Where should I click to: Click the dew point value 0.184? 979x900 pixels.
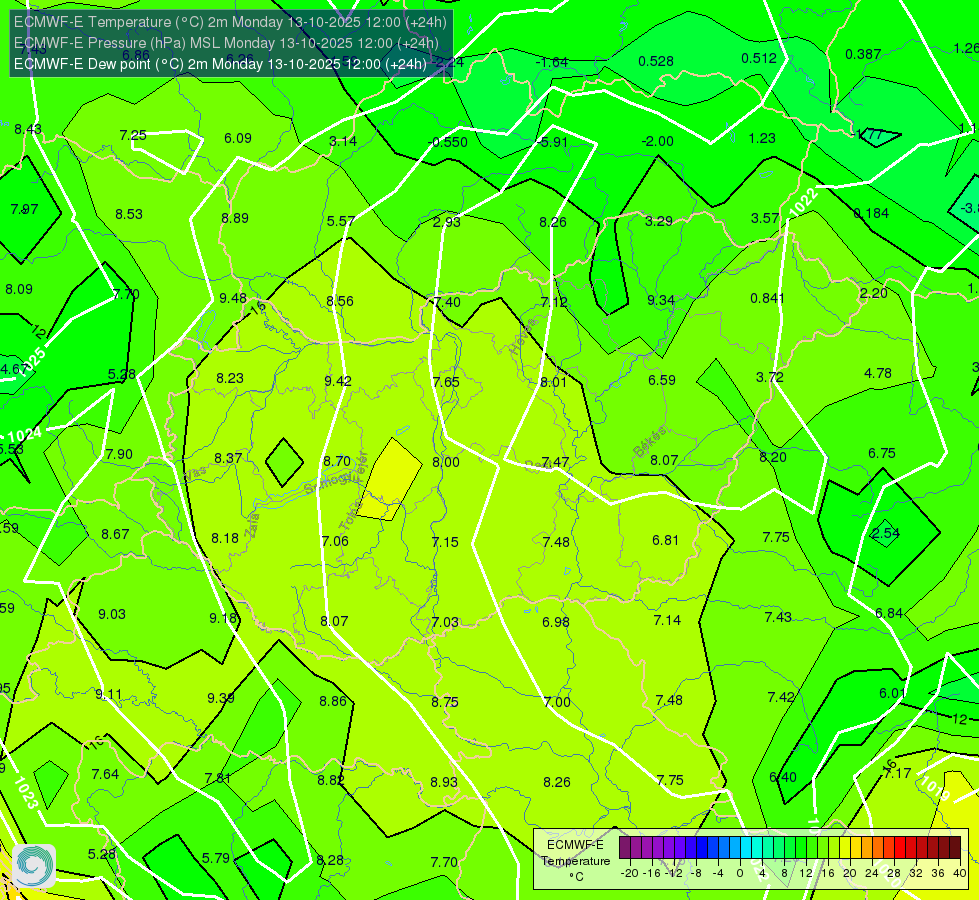pyautogui.click(x=871, y=214)
